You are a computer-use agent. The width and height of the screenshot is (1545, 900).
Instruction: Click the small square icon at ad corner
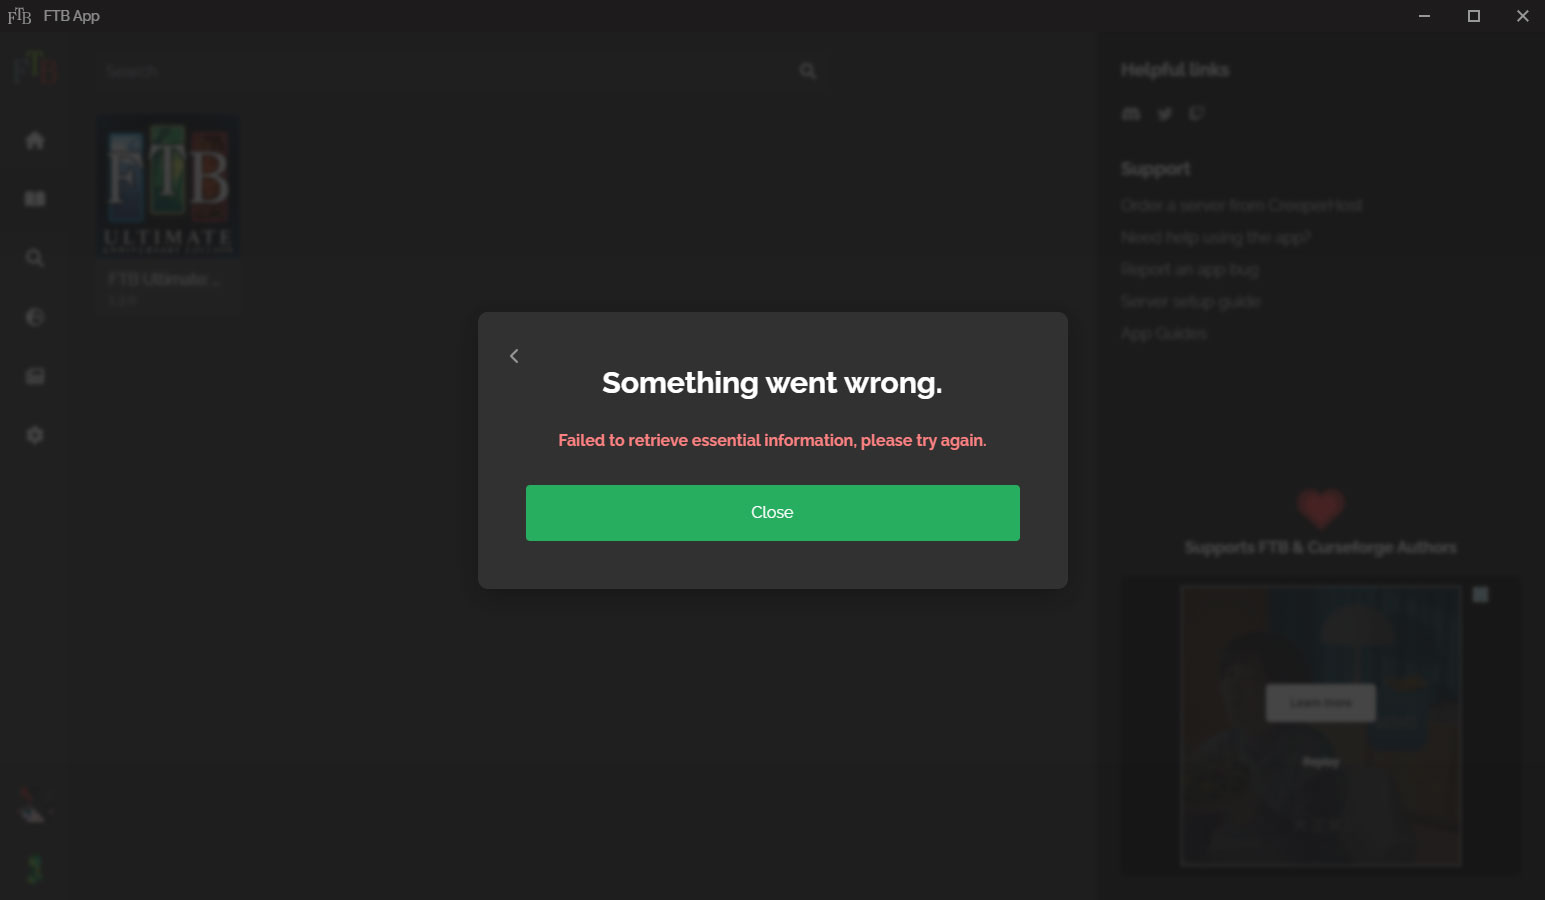(1481, 595)
